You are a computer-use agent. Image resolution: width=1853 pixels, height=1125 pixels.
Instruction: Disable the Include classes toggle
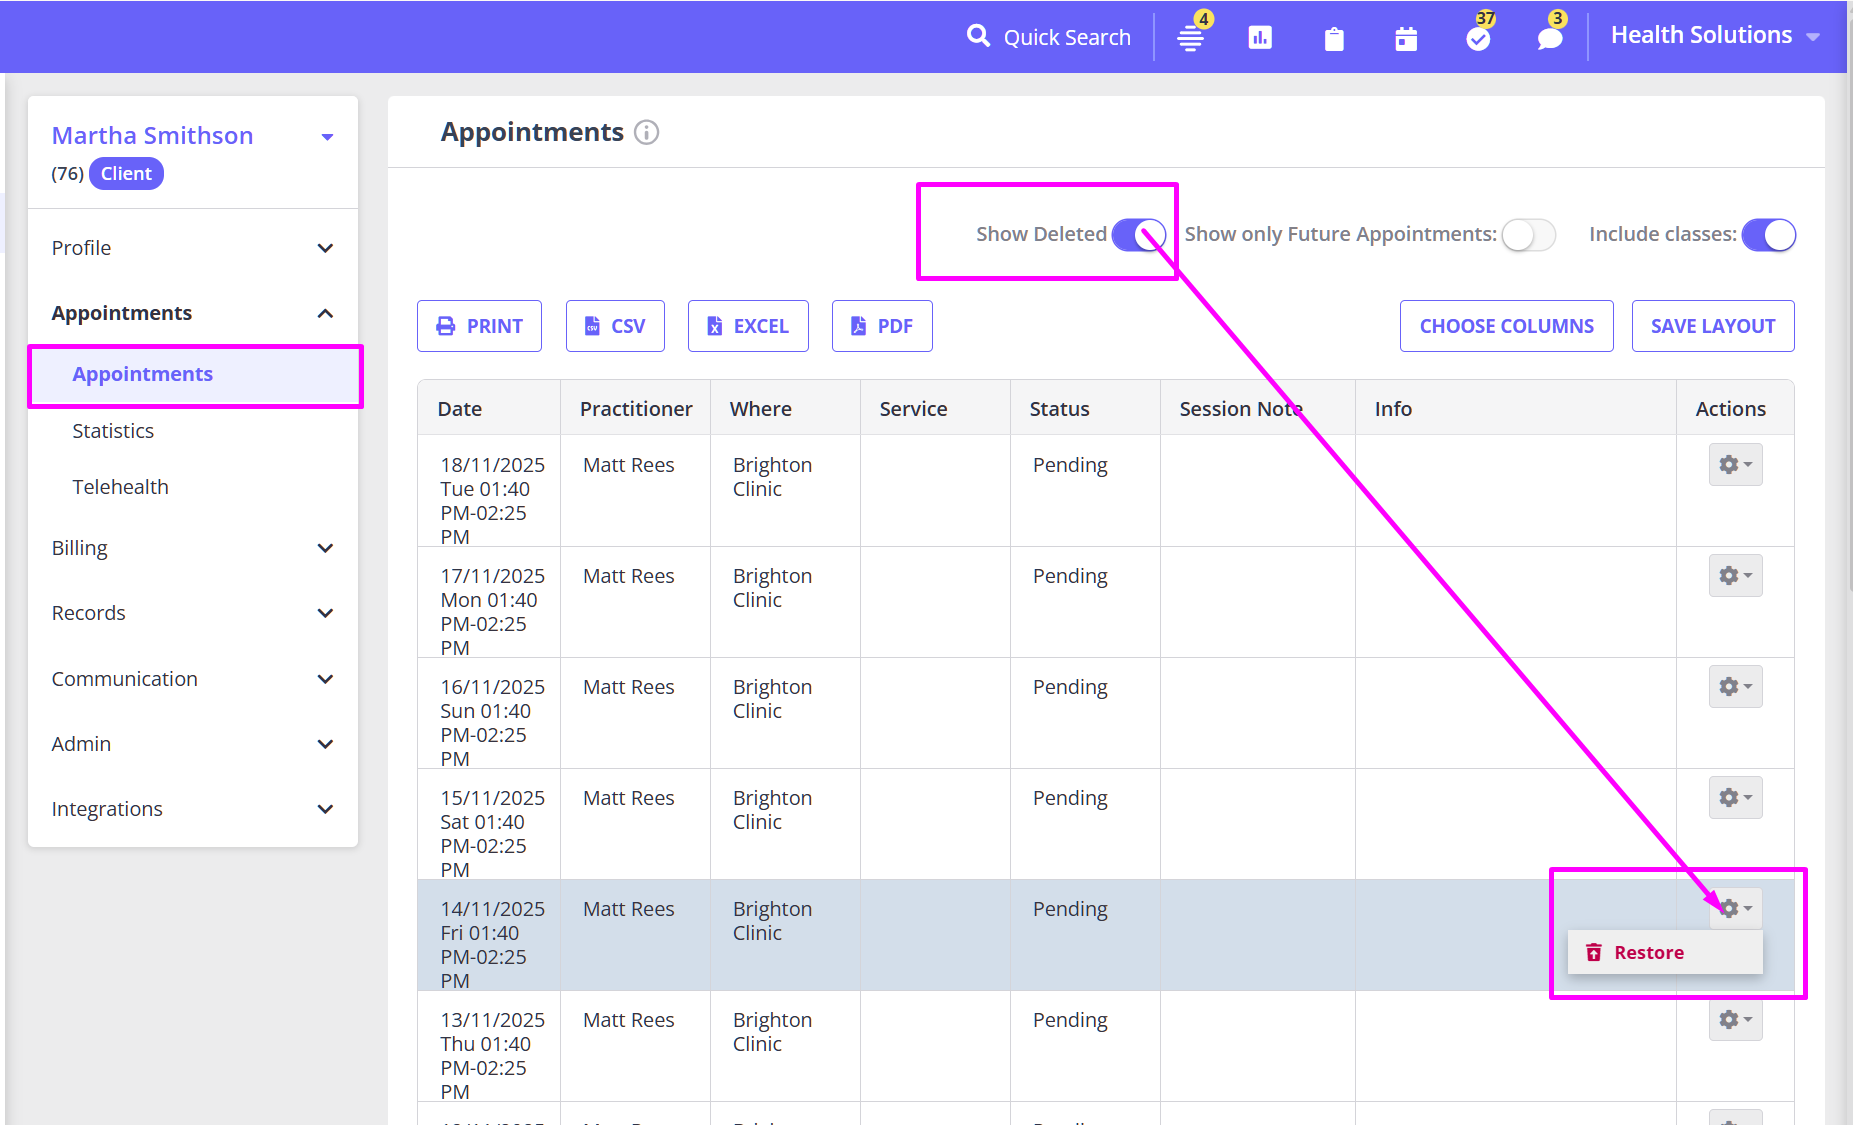click(1768, 235)
